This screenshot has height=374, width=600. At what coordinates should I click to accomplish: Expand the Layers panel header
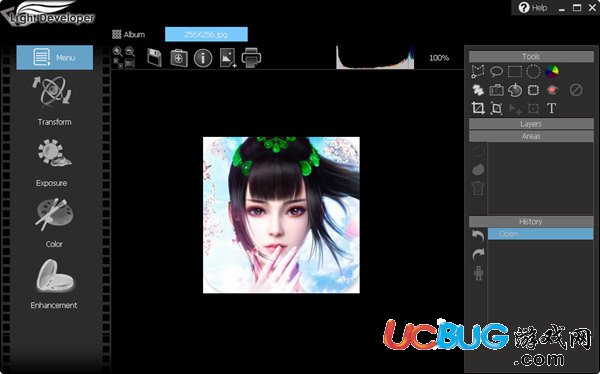531,124
